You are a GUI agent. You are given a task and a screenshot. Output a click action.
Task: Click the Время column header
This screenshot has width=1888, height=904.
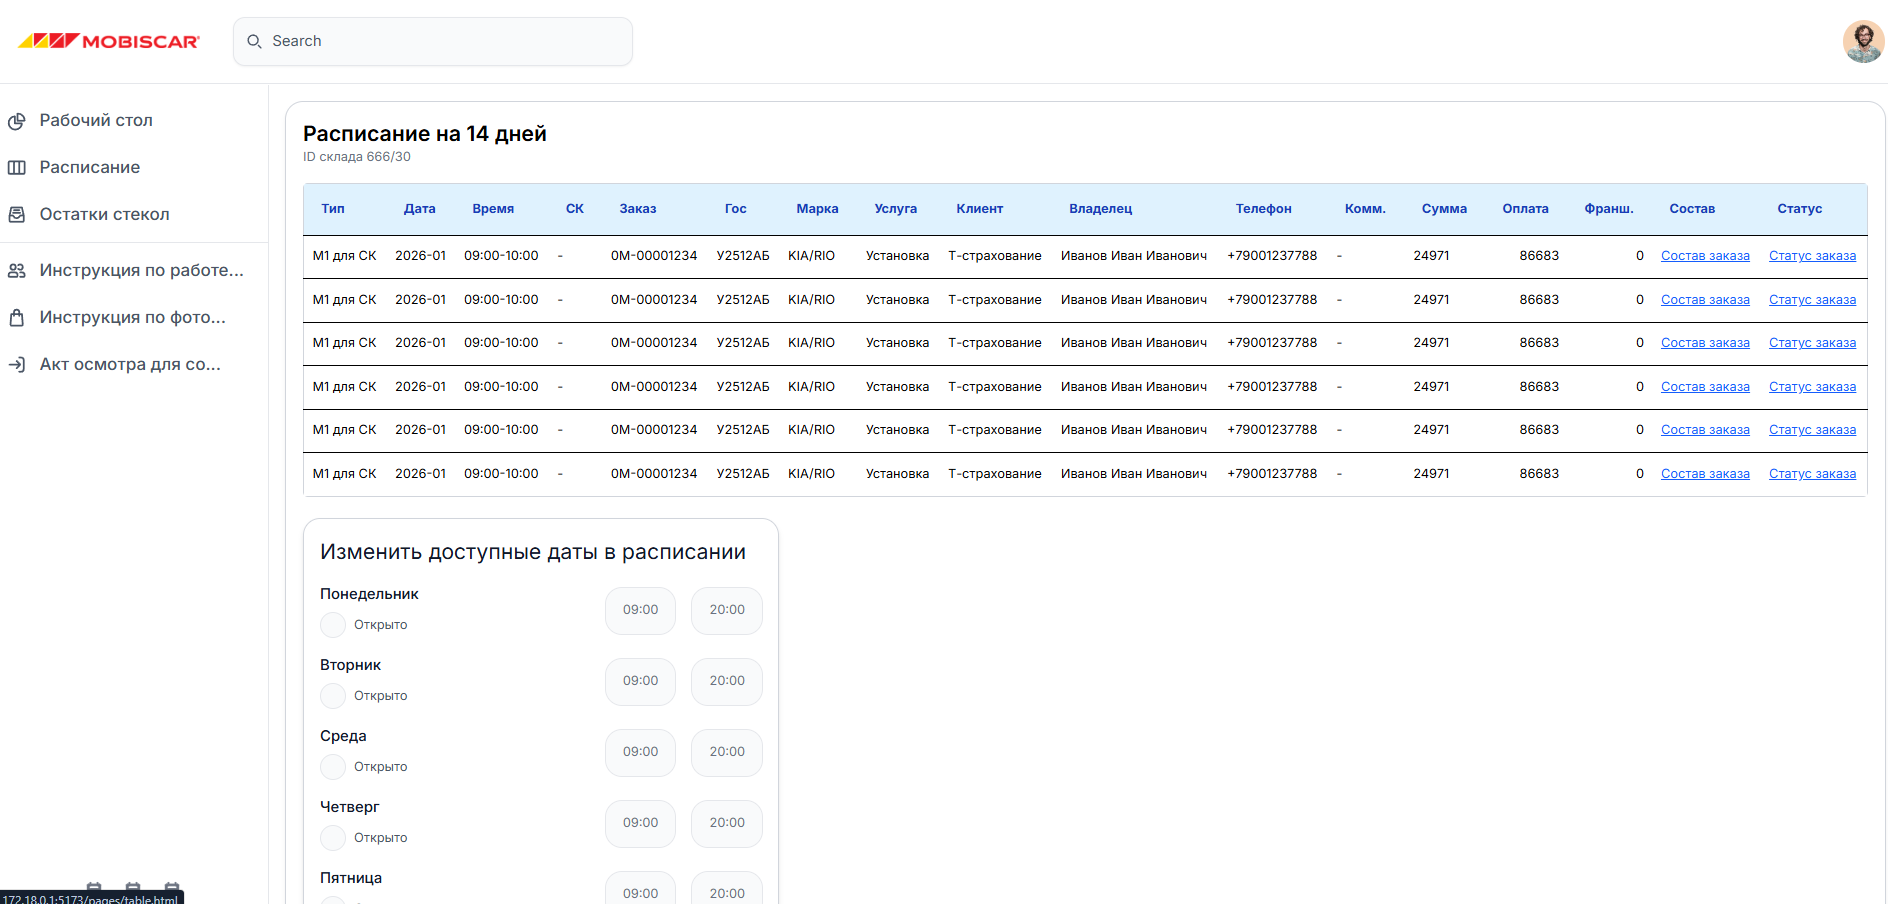pos(493,209)
